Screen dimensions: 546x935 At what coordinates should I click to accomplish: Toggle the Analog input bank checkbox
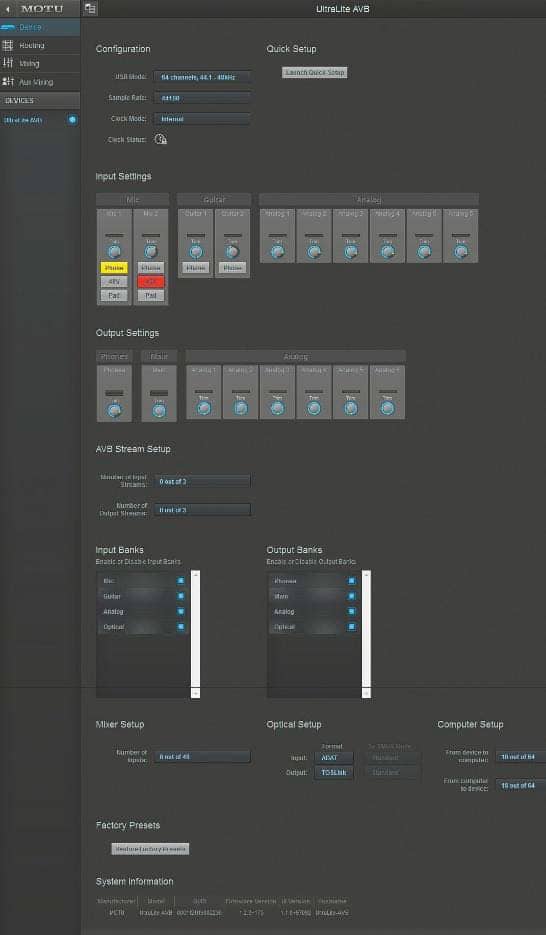click(x=181, y=611)
